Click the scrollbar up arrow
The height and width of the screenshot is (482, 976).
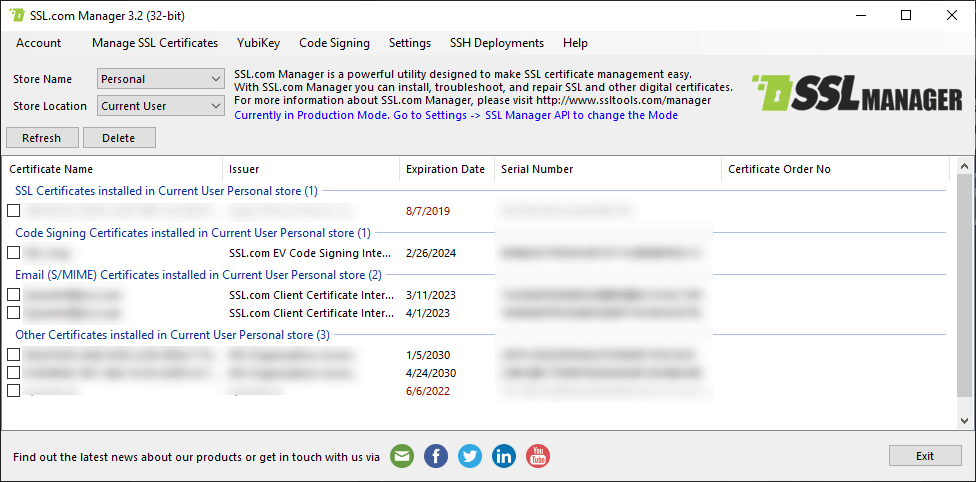(x=965, y=167)
